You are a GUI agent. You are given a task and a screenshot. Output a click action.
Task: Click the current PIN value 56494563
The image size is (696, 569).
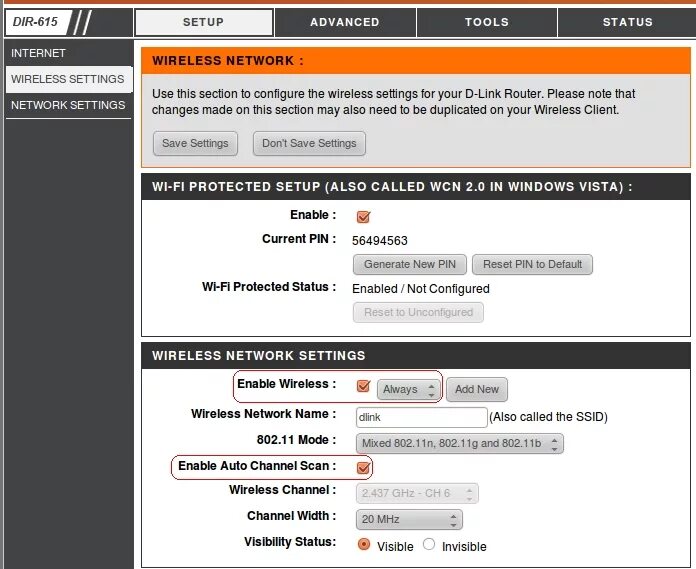[x=380, y=241]
